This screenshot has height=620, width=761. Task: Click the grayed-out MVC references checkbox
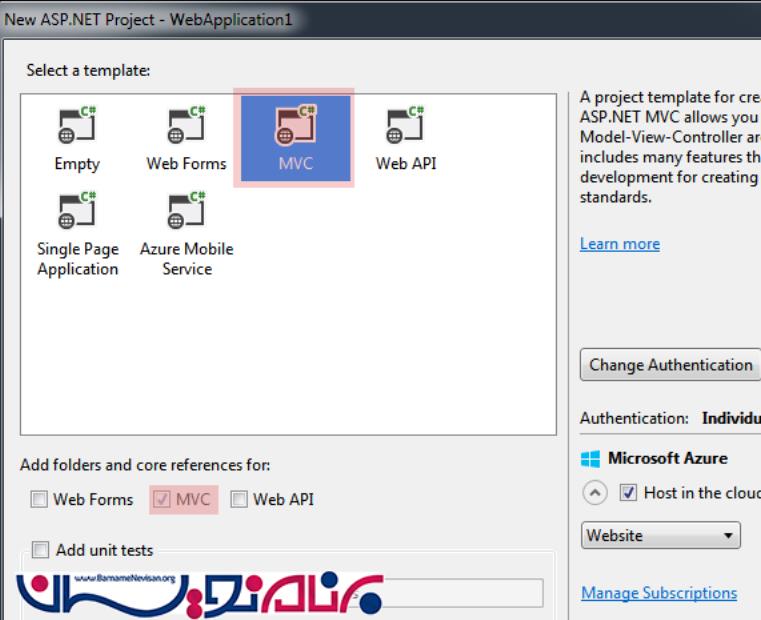pos(162,500)
